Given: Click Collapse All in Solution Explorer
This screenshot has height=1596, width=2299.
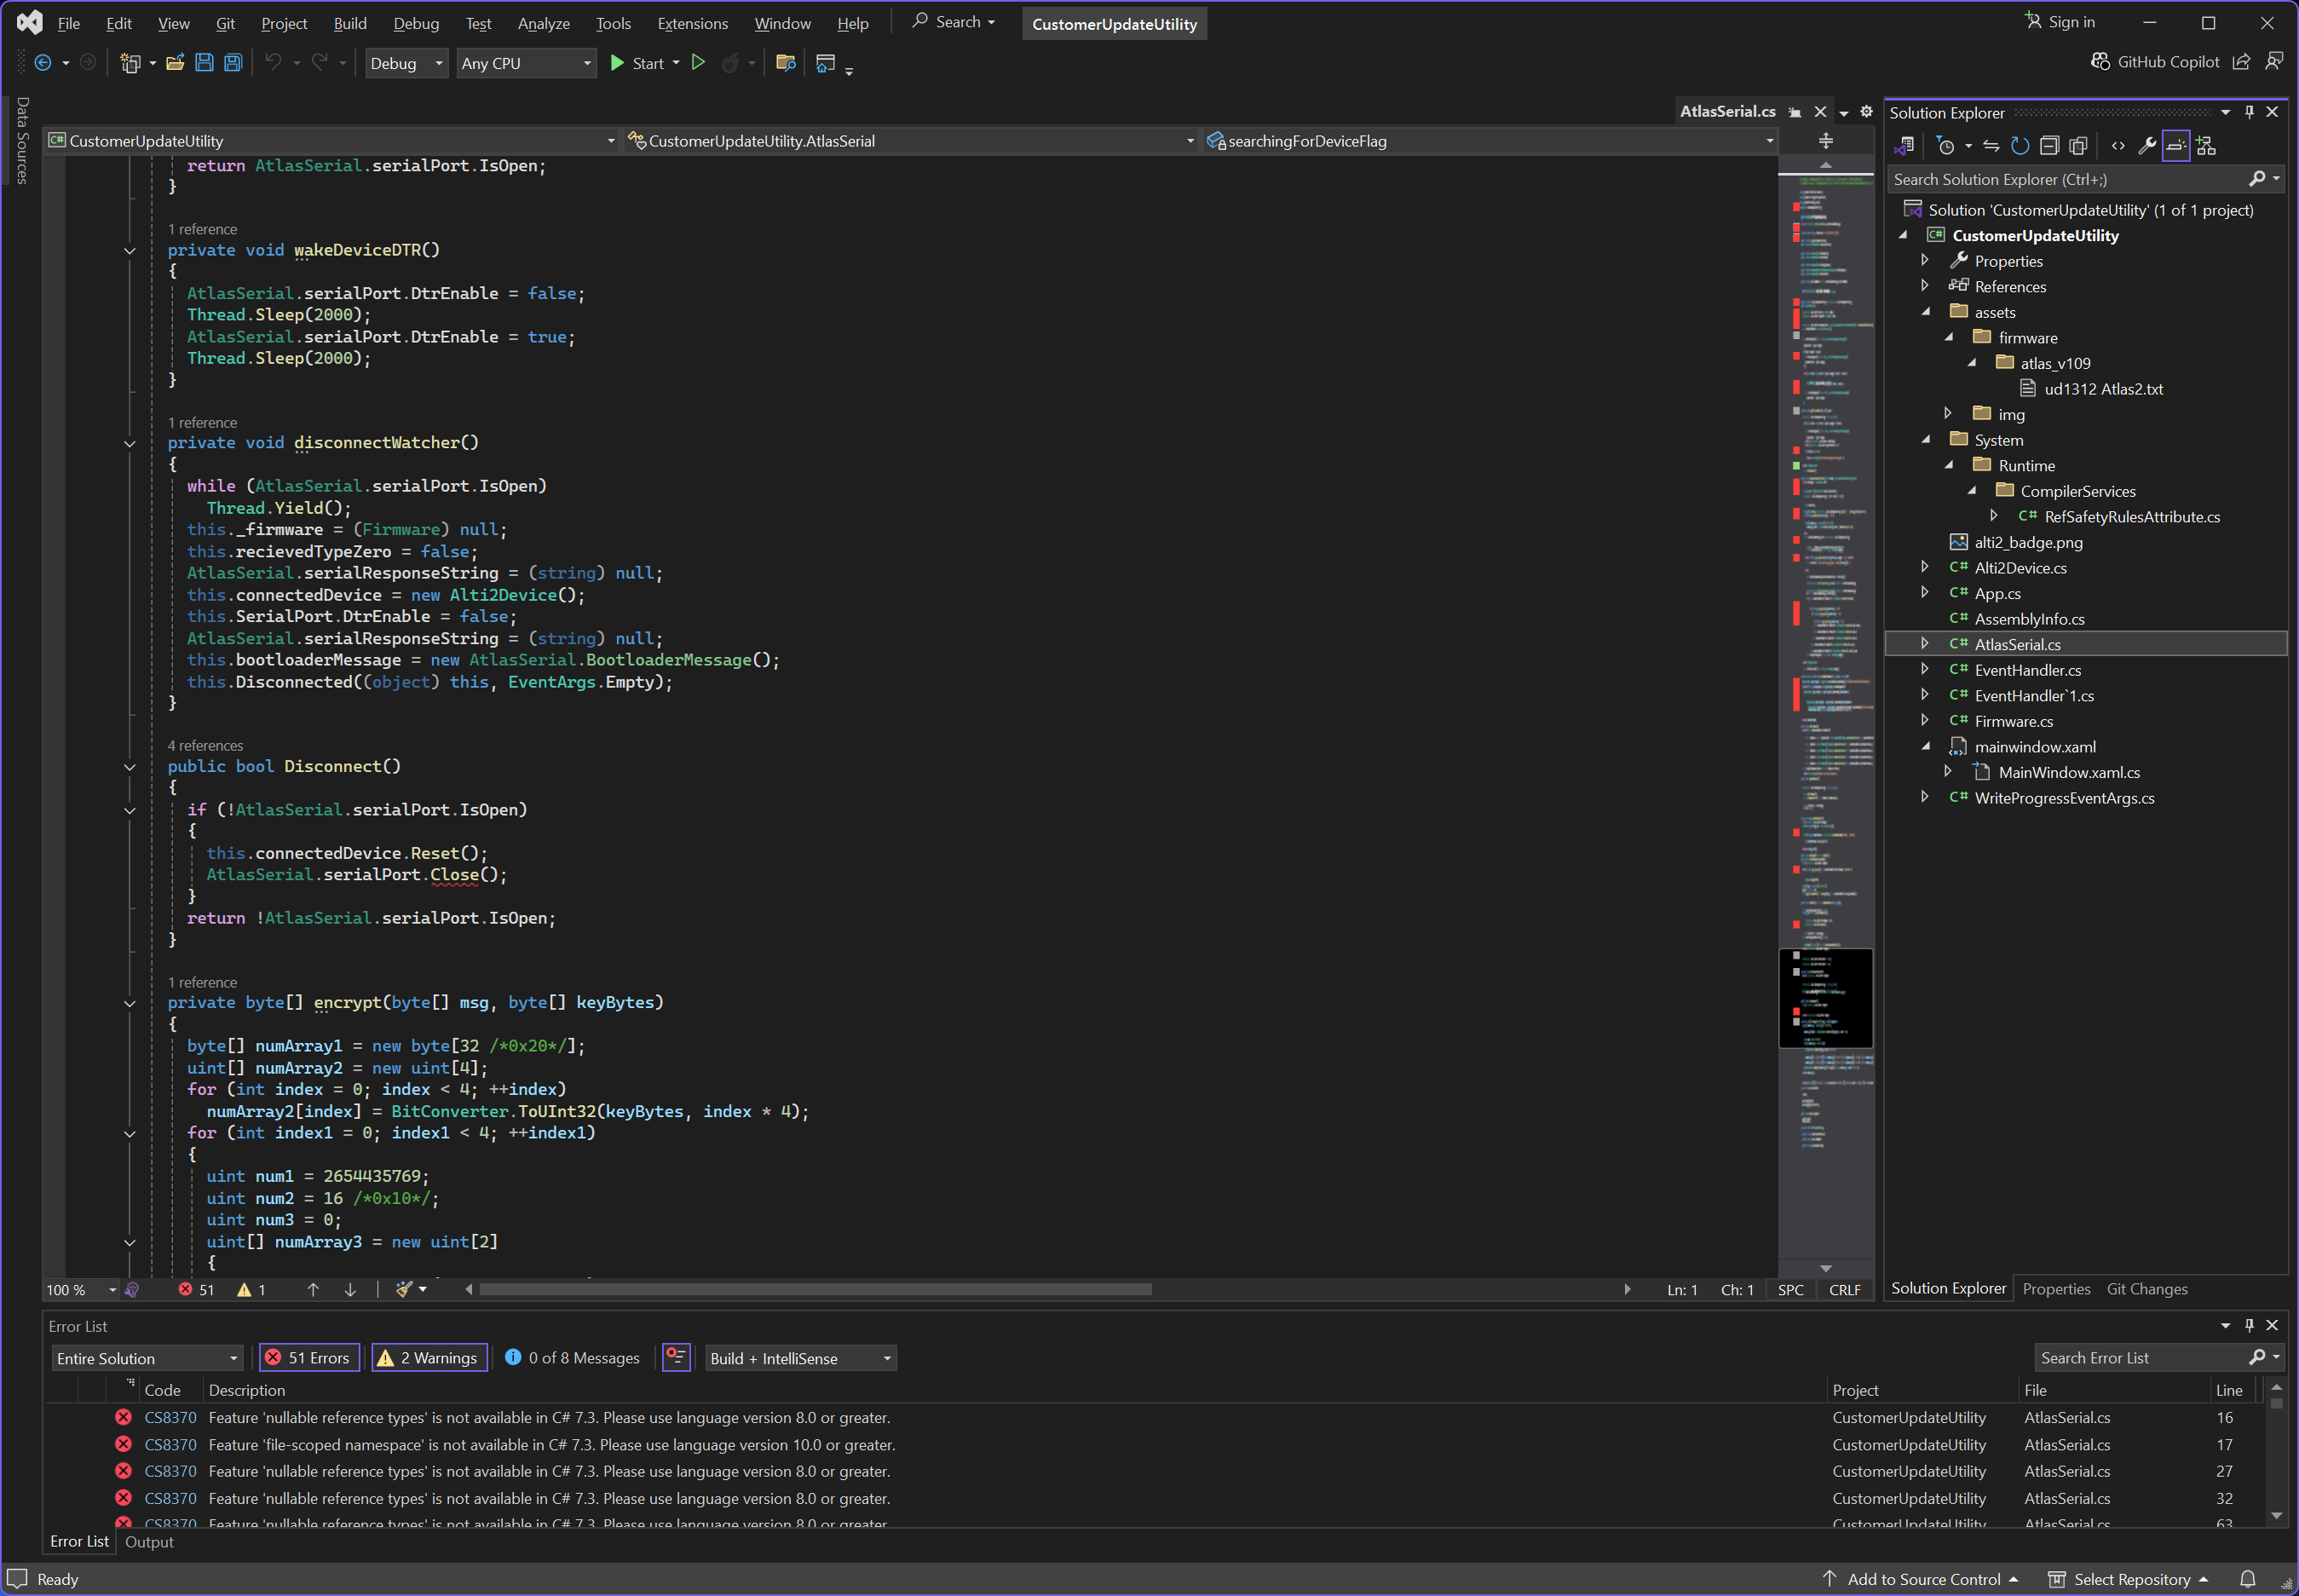Looking at the screenshot, I should tap(2049, 146).
